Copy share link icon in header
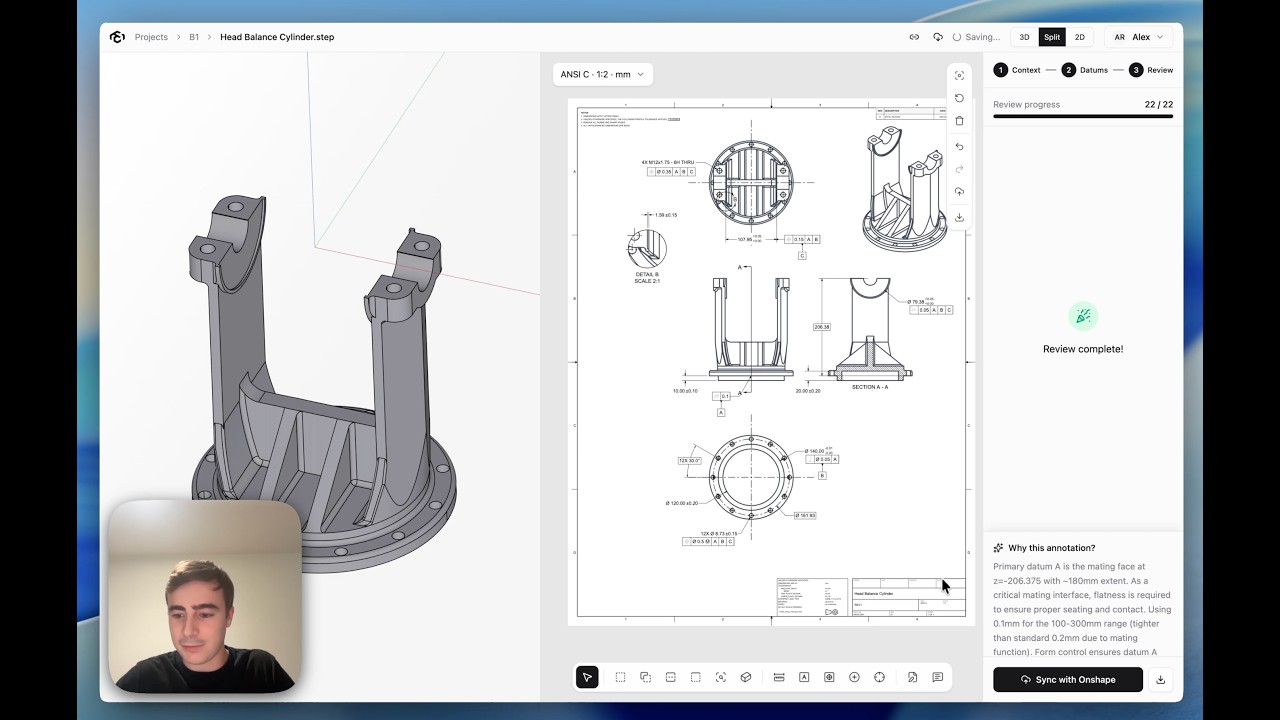Image resolution: width=1280 pixels, height=720 pixels. click(x=914, y=37)
